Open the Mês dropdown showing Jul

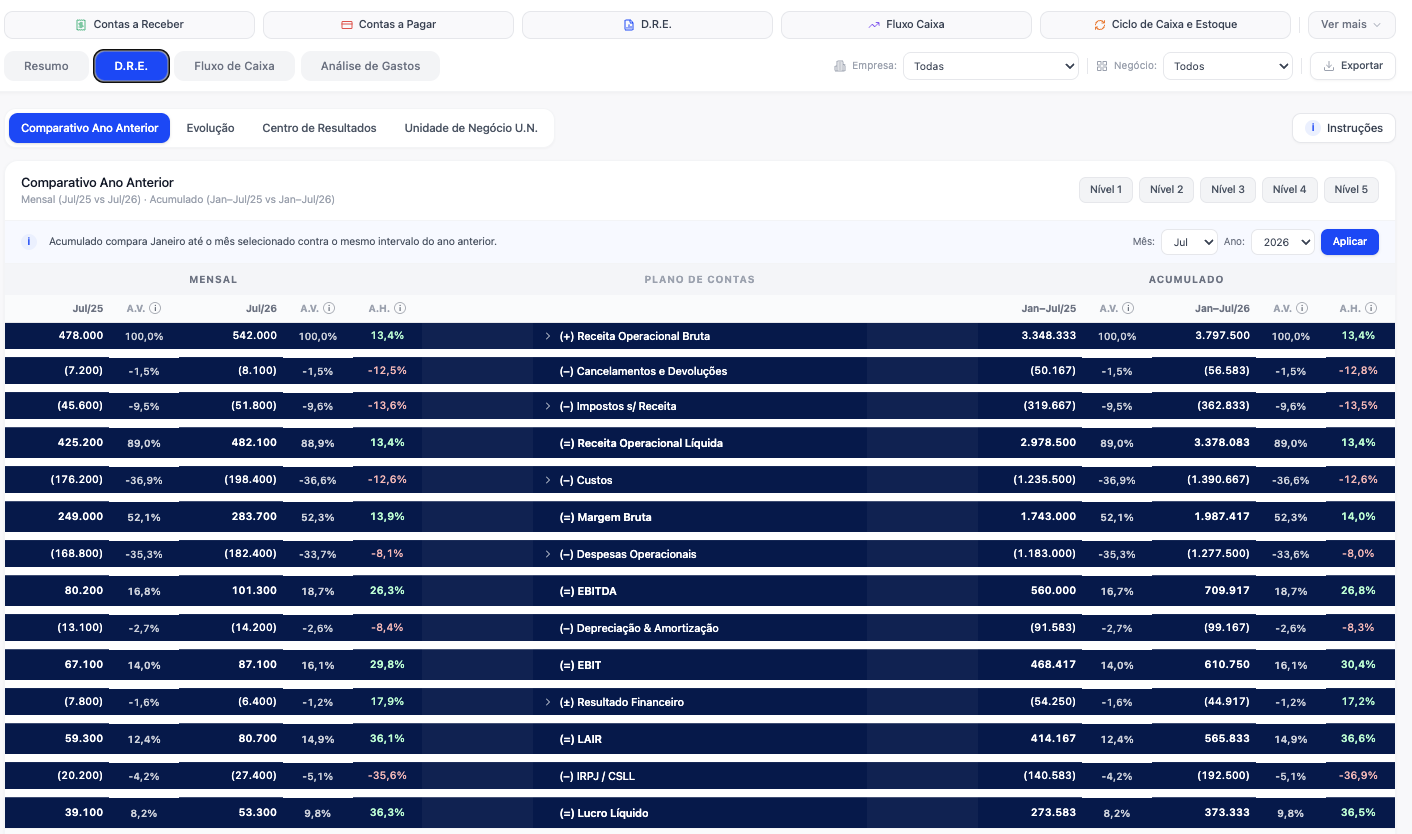tap(1189, 242)
